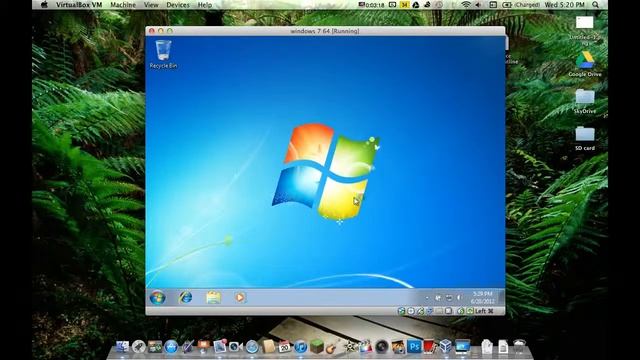Open the Devices menu

coord(178,5)
